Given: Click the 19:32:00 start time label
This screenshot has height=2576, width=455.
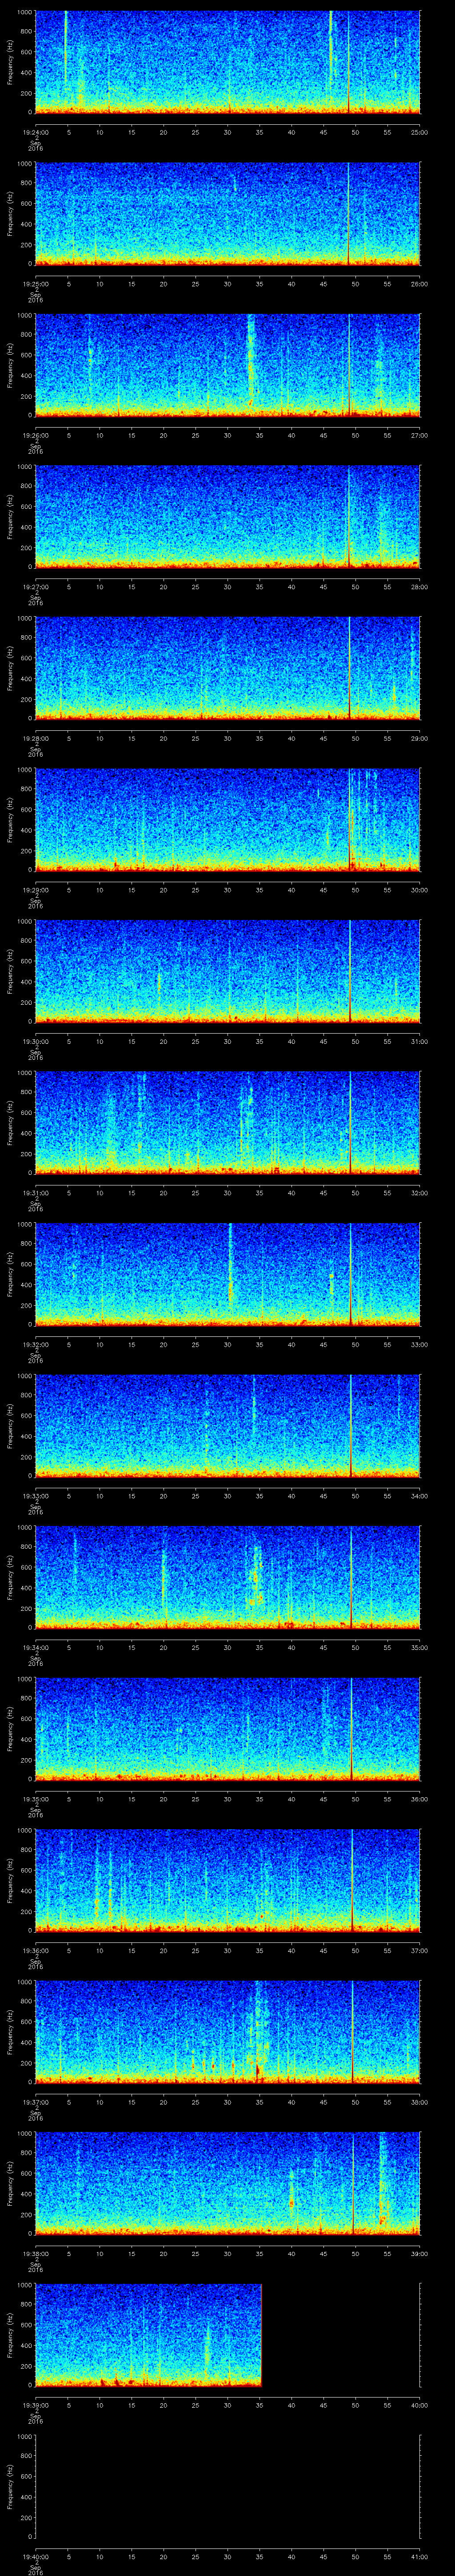Looking at the screenshot, I should click(x=35, y=1344).
